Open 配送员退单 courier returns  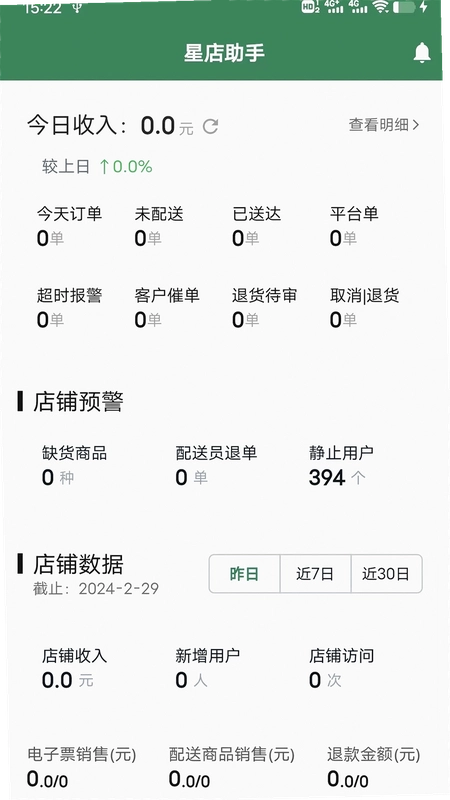pos(216,465)
